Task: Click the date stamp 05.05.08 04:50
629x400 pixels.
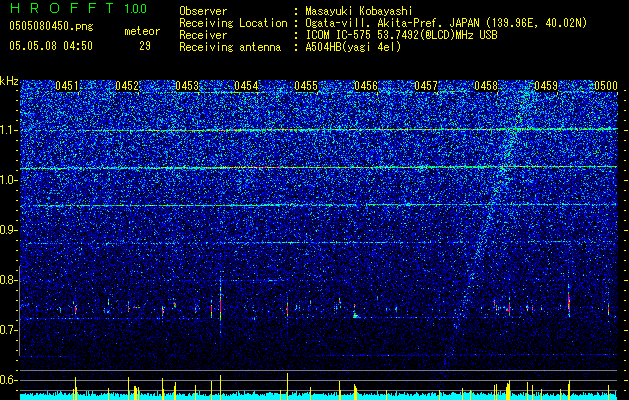Action: [51, 46]
